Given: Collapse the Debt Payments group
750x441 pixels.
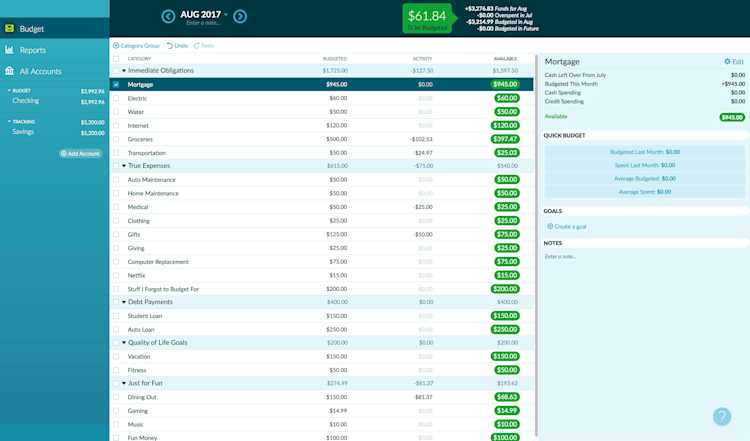Looking at the screenshot, I should pyautogui.click(x=124, y=302).
